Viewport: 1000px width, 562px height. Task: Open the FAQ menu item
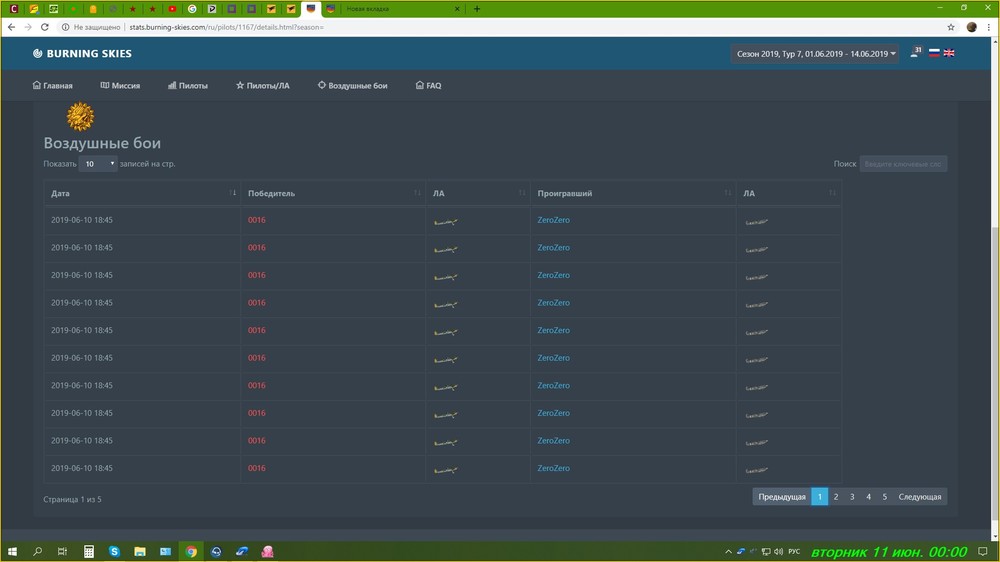429,85
